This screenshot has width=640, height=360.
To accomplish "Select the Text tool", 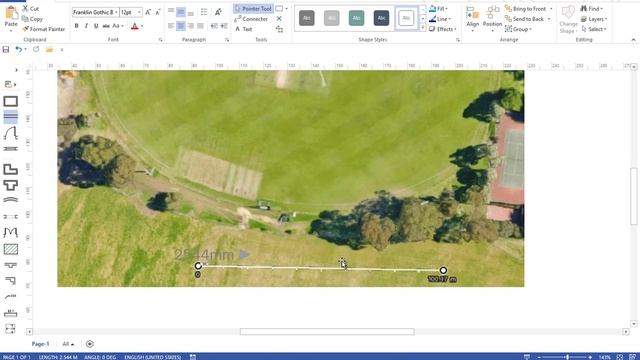I will (x=244, y=29).
